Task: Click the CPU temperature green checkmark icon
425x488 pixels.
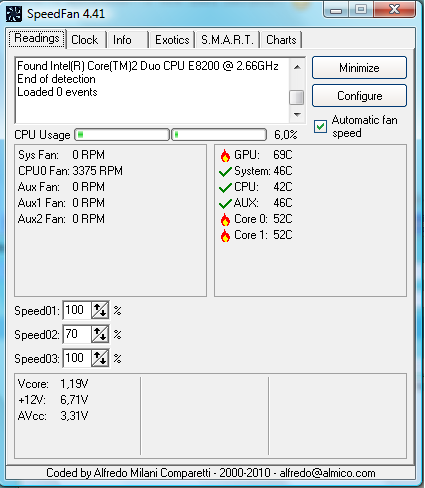Action: [x=225, y=188]
